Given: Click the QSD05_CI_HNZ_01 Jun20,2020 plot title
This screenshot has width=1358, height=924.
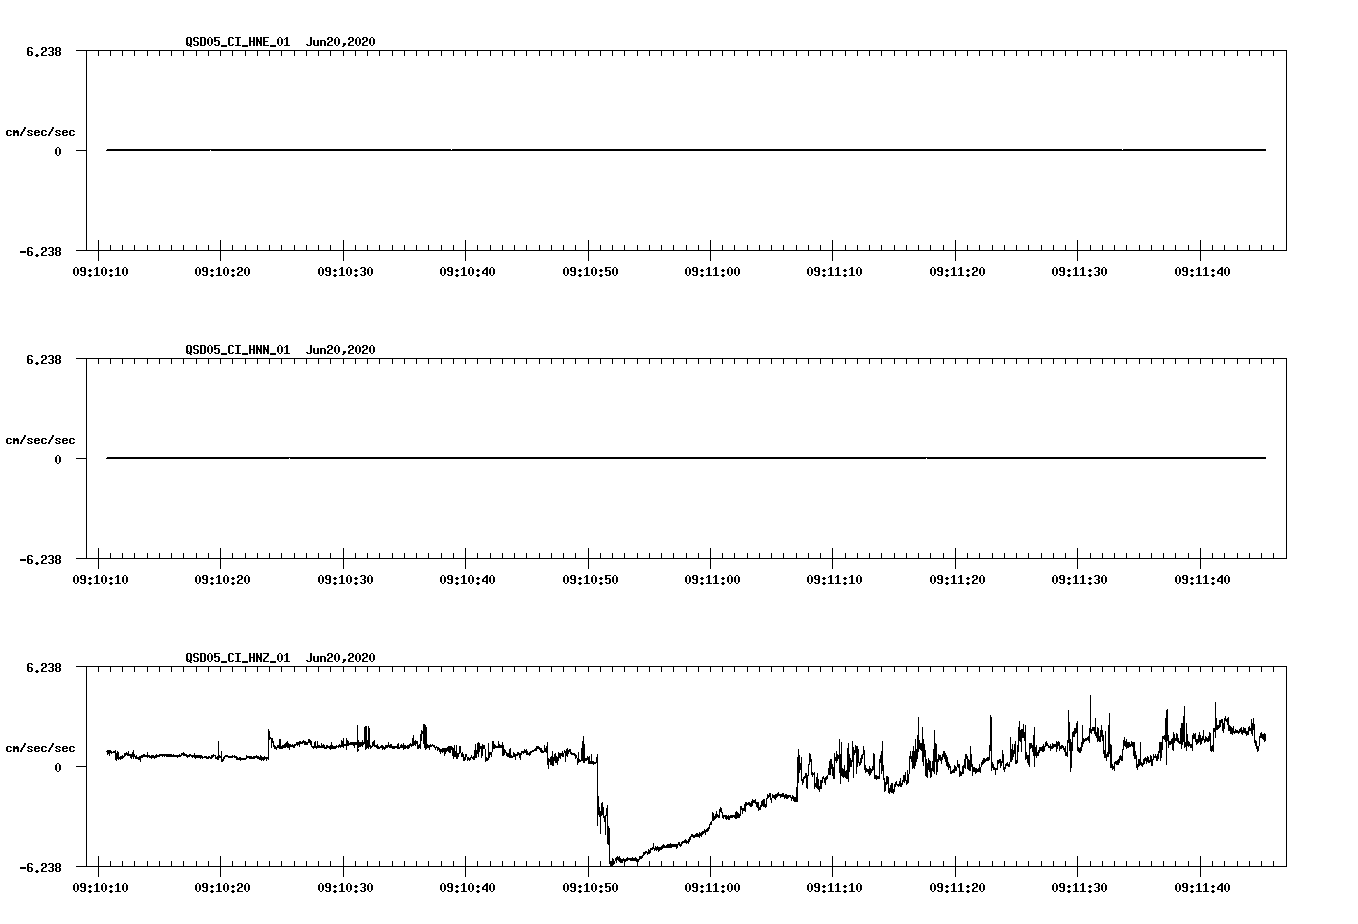Looking at the screenshot, I should [280, 658].
